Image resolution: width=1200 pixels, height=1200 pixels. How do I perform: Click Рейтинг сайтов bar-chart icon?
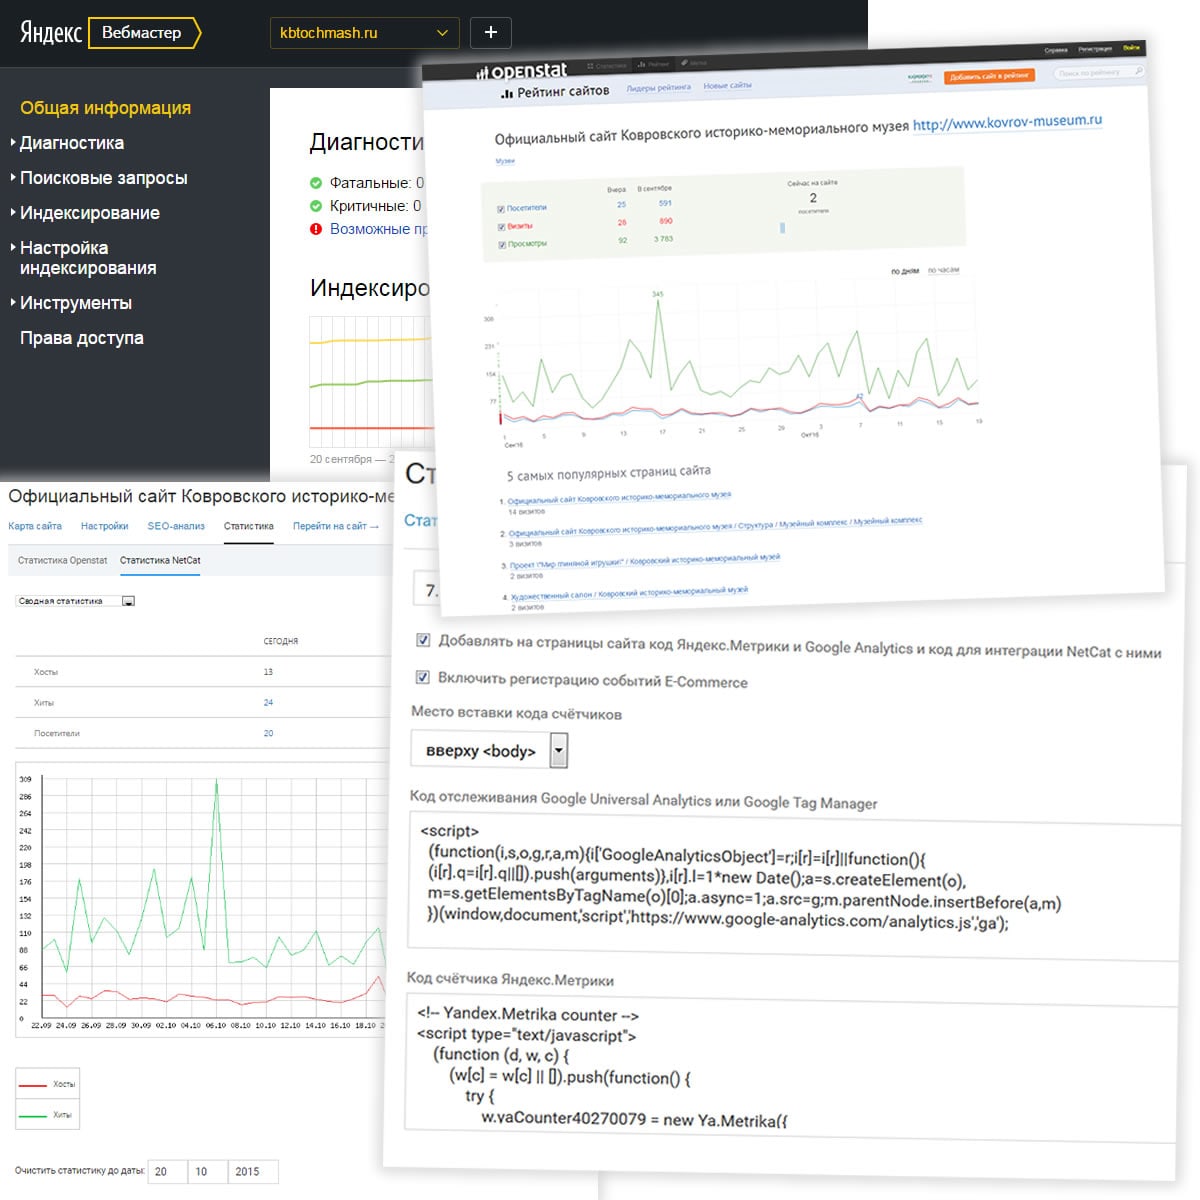[x=507, y=94]
